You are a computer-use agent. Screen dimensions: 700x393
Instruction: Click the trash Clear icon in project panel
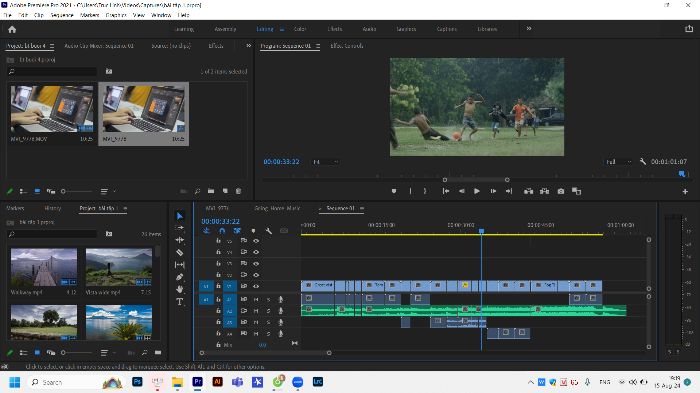(238, 191)
